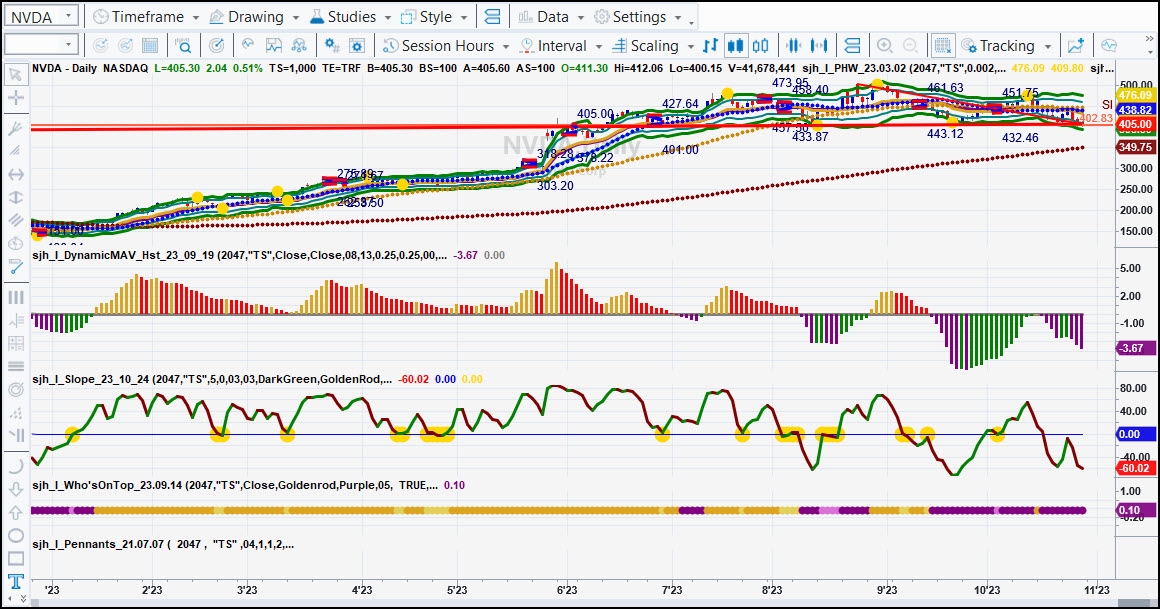The image size is (1160, 609).
Task: Click the decrease bar spacing icon
Action: (793, 46)
